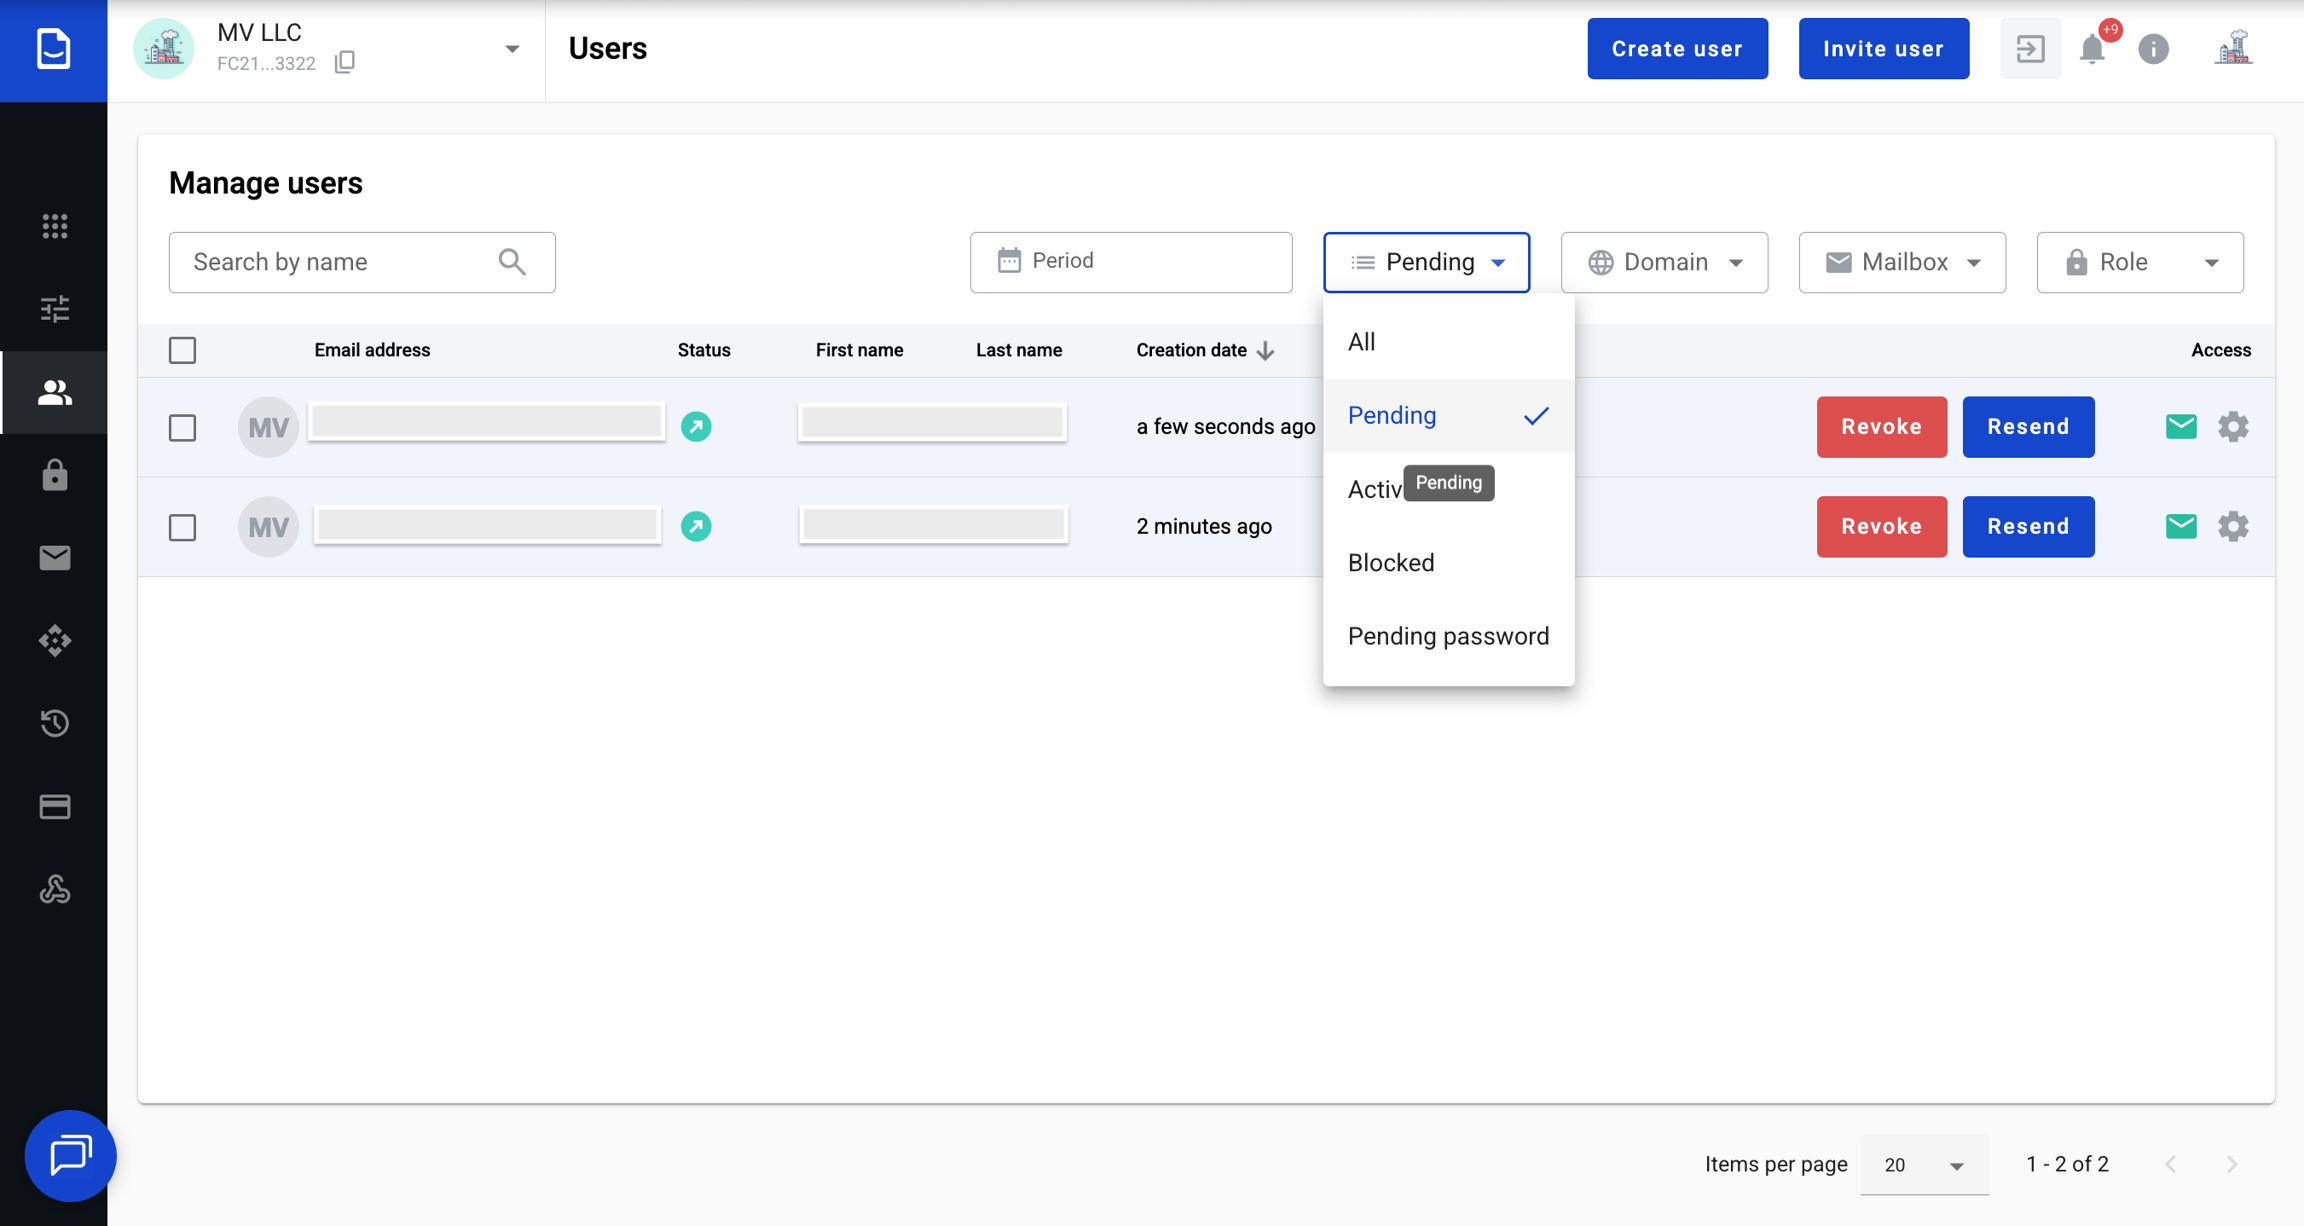Choose Pending password status option
The width and height of the screenshot is (2304, 1226).
(x=1448, y=636)
